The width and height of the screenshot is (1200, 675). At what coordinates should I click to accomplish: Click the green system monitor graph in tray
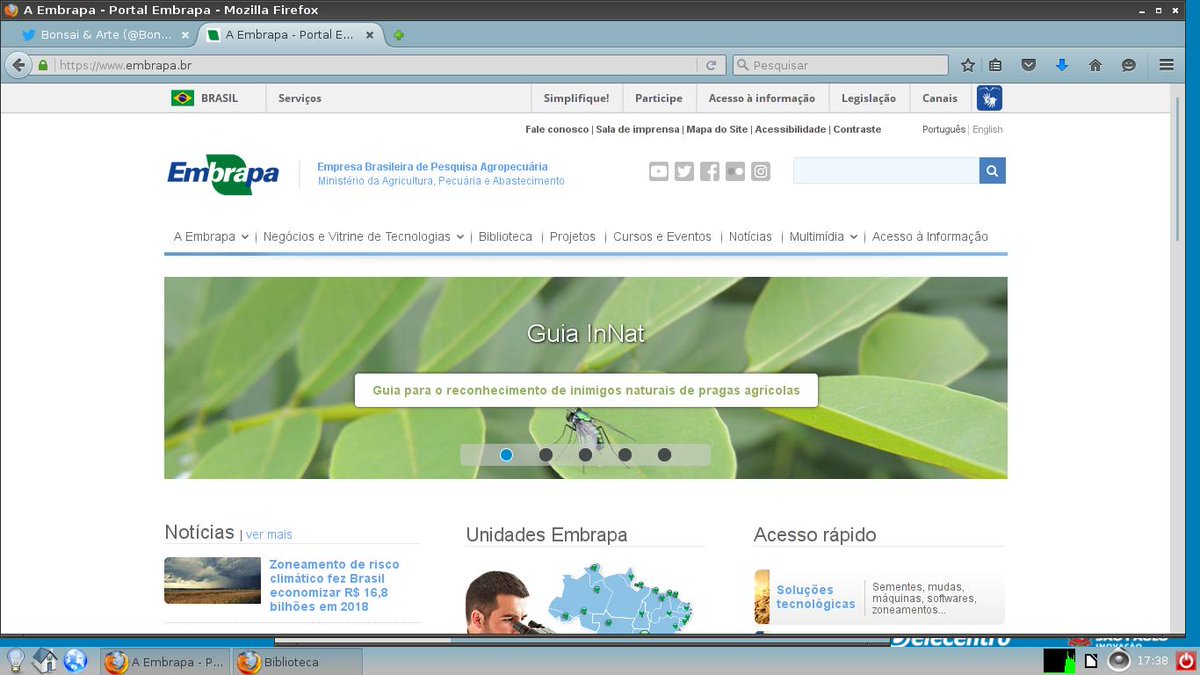click(1059, 661)
